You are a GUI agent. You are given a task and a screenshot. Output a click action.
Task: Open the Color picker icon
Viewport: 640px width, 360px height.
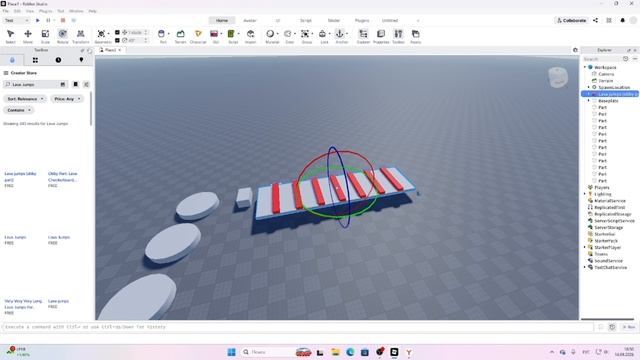288,34
